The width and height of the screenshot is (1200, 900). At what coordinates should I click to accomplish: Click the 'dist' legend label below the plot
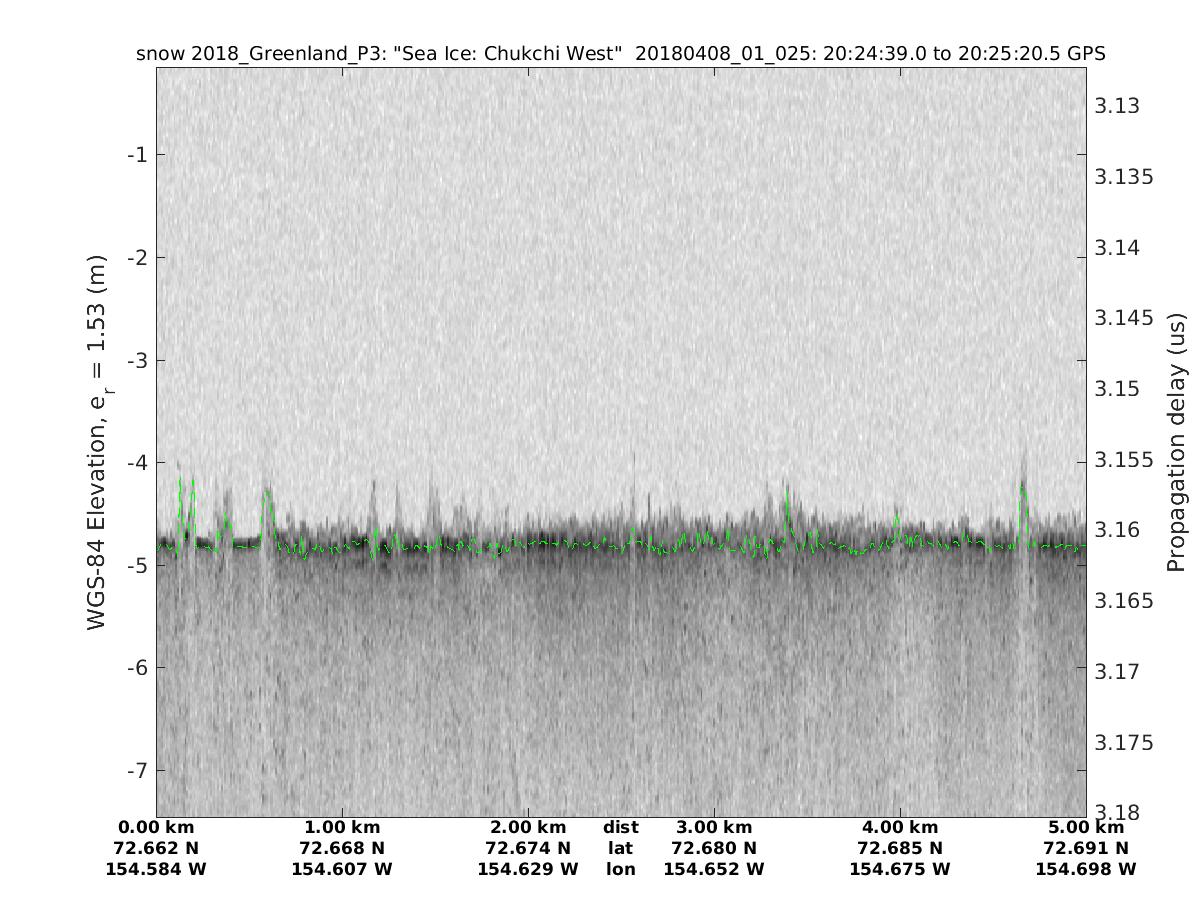[x=620, y=827]
